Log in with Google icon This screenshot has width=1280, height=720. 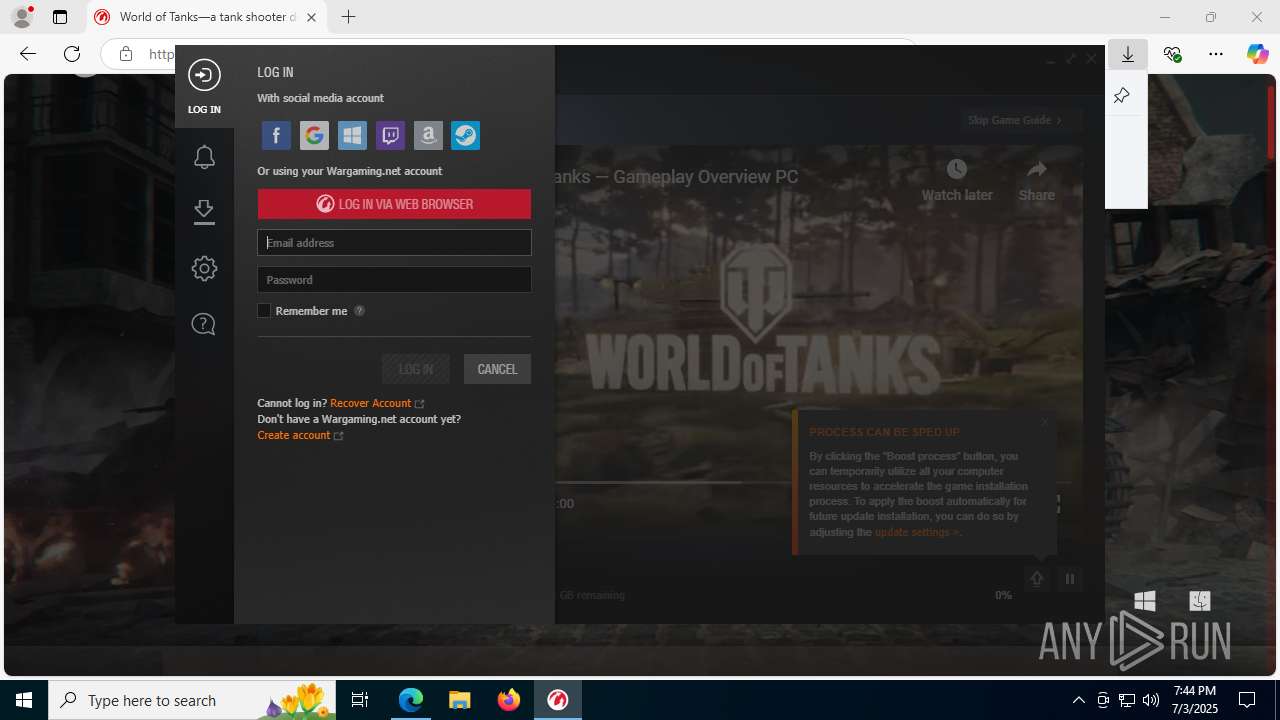(314, 135)
